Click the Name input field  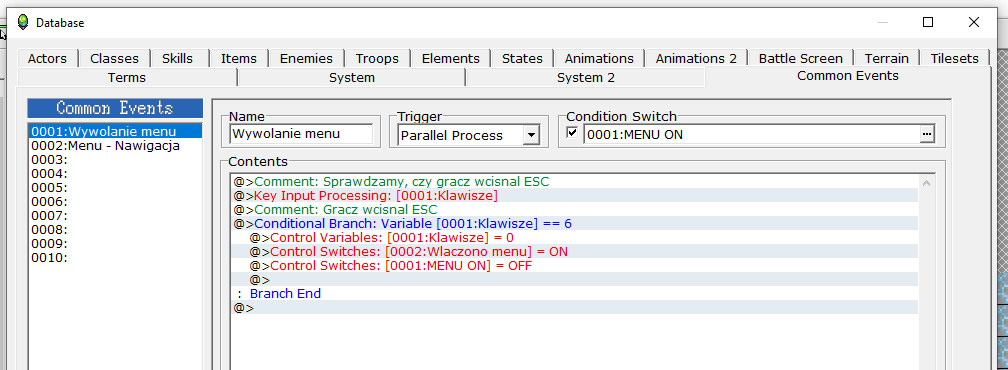(x=301, y=134)
